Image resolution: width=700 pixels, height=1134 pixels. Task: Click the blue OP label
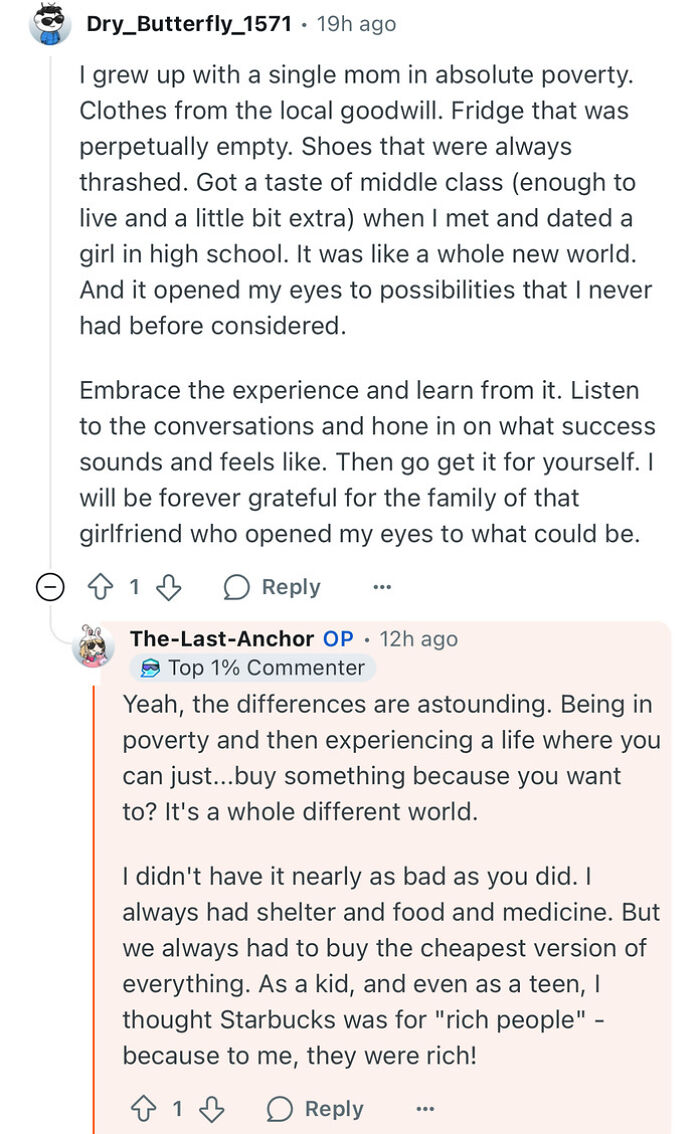pos(338,639)
